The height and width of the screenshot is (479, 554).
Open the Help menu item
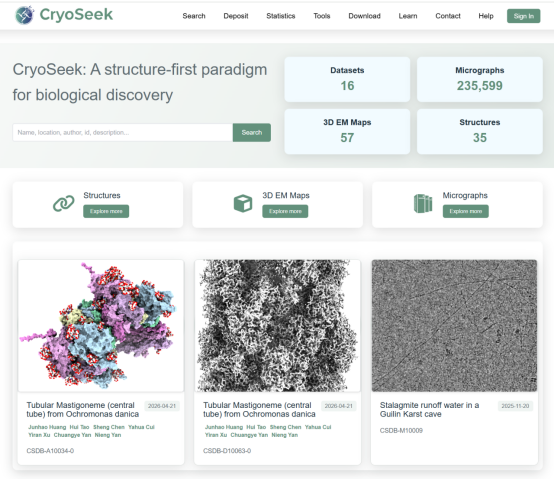[486, 16]
